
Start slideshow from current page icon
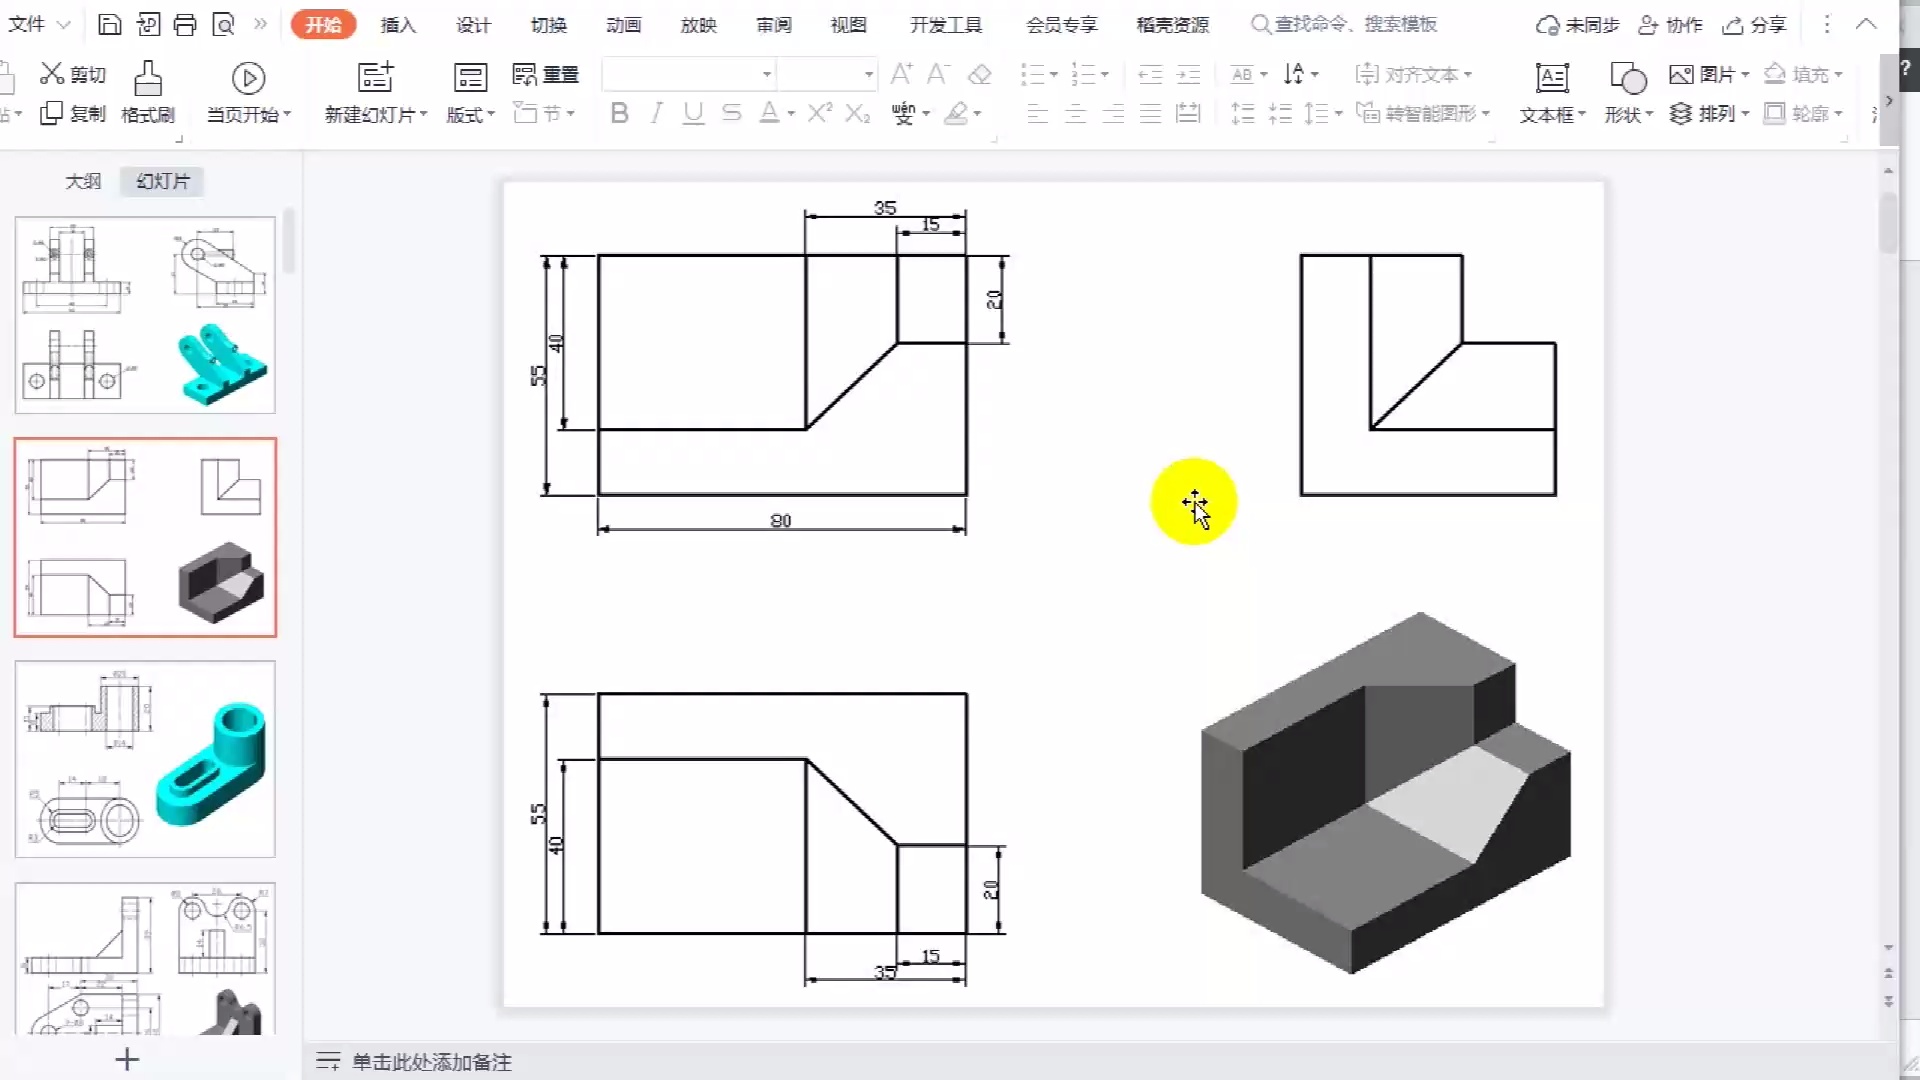coord(248,78)
